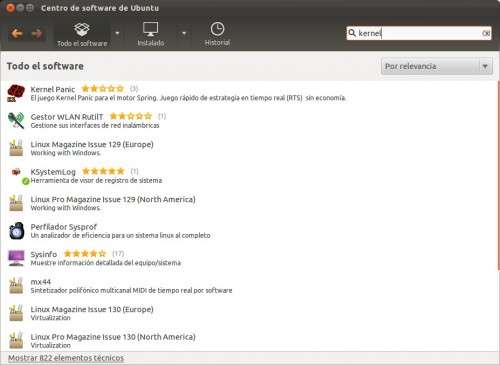Click the magnifying glass search icon
This screenshot has width=500, height=365.
coord(352,33)
